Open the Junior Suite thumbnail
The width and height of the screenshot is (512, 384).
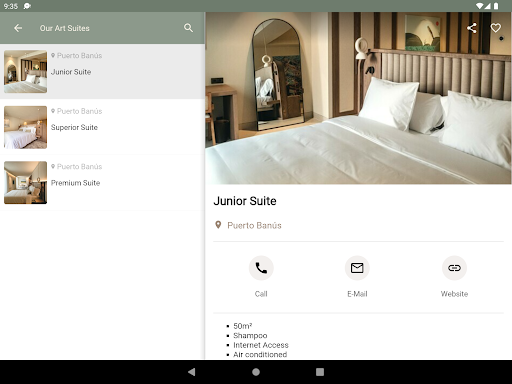pyautogui.click(x=25, y=71)
